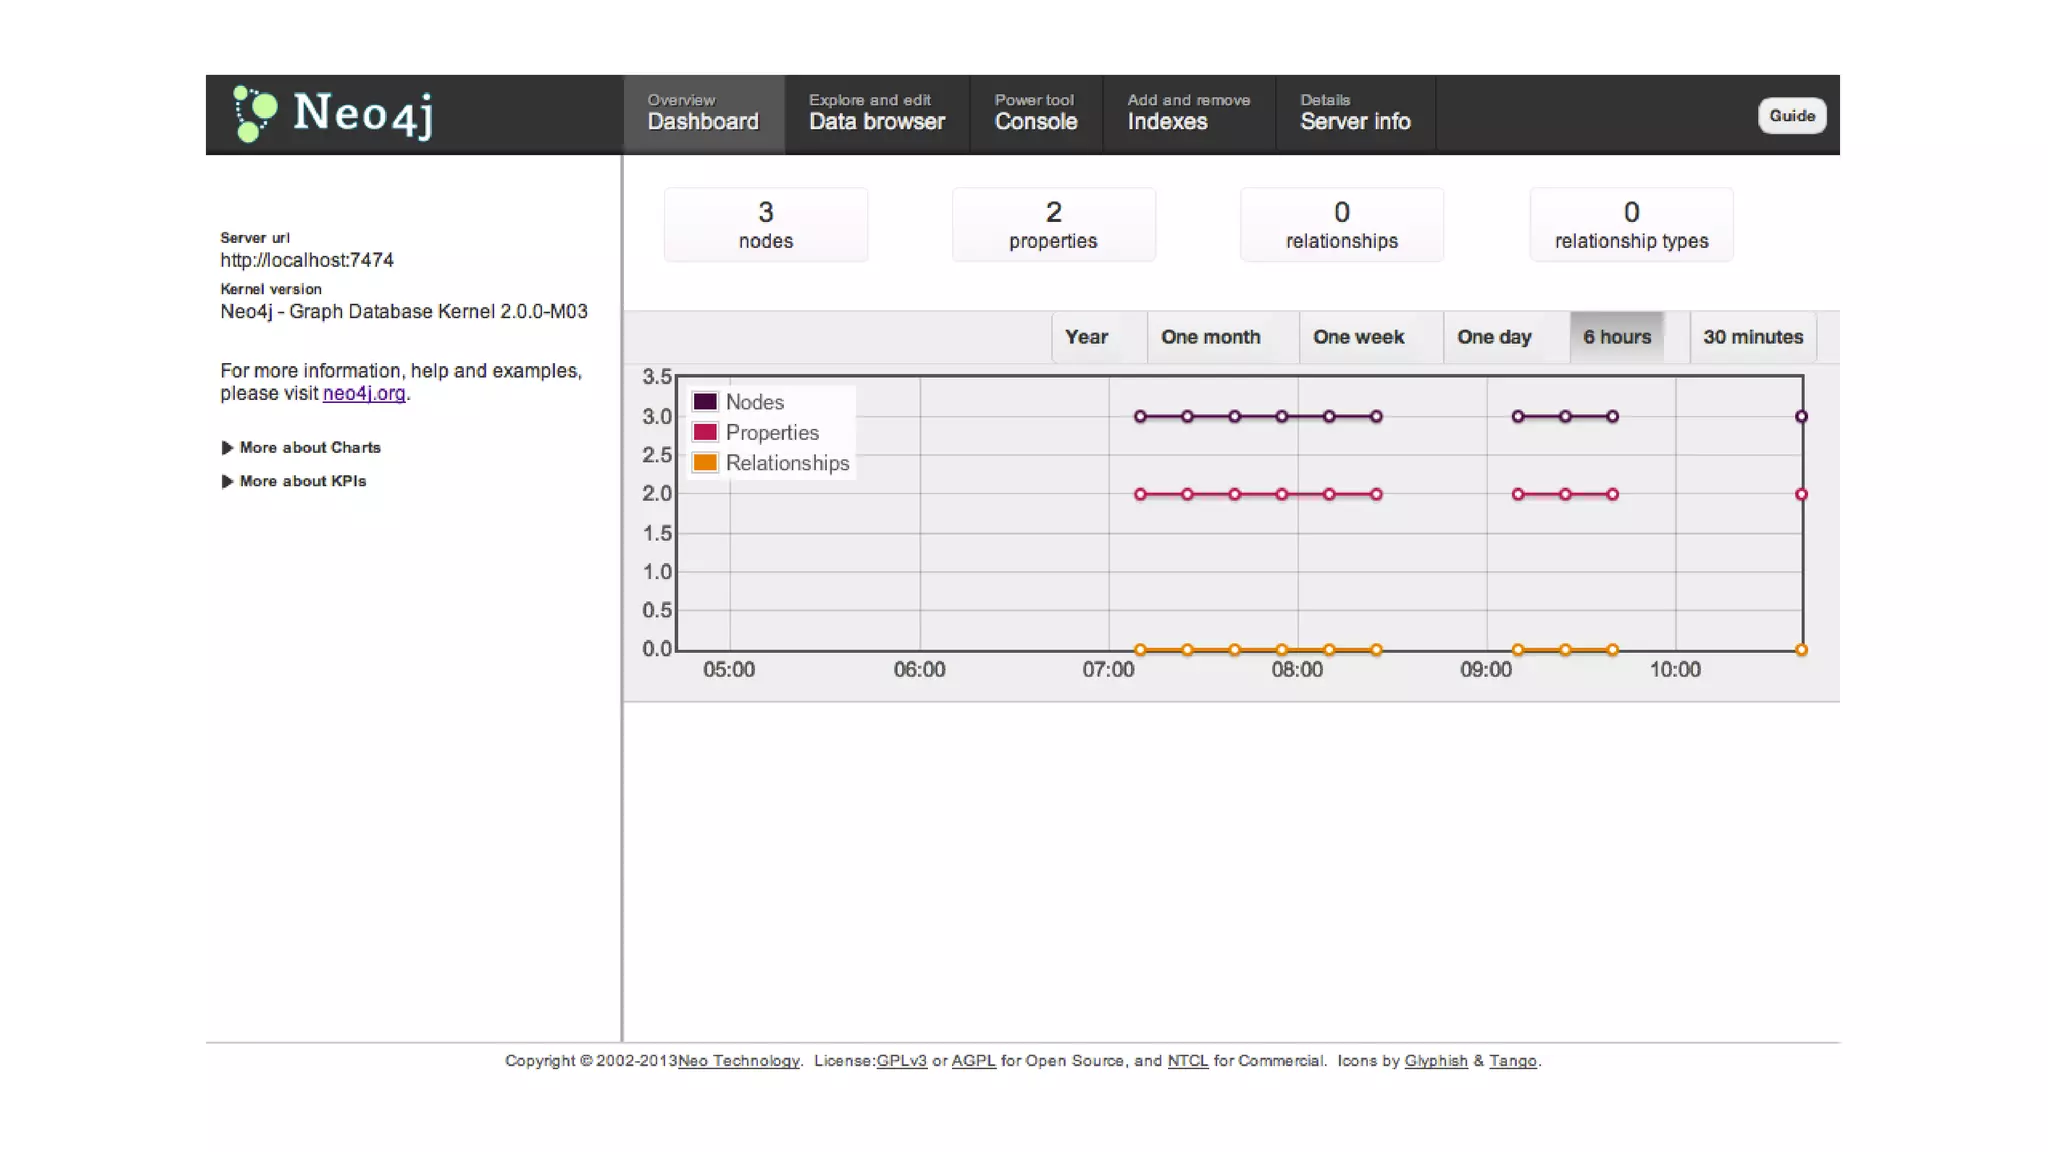
Task: Select One day chart range
Action: pos(1493,337)
